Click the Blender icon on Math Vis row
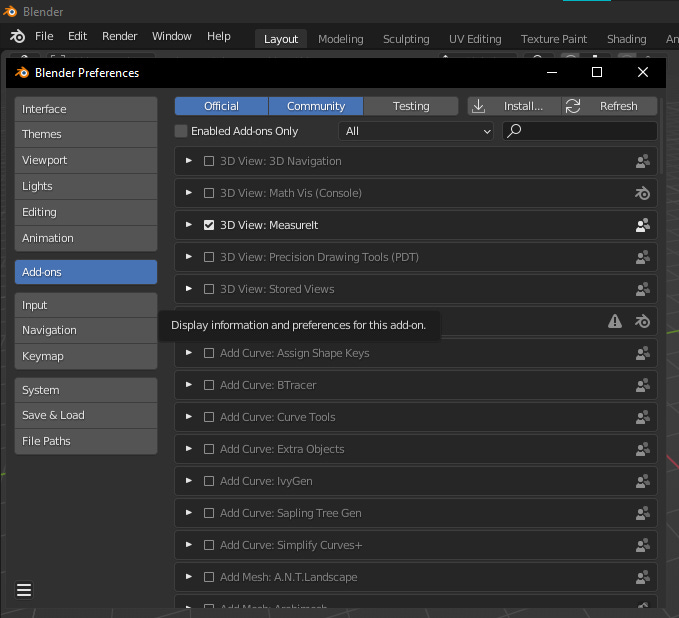 click(x=643, y=193)
